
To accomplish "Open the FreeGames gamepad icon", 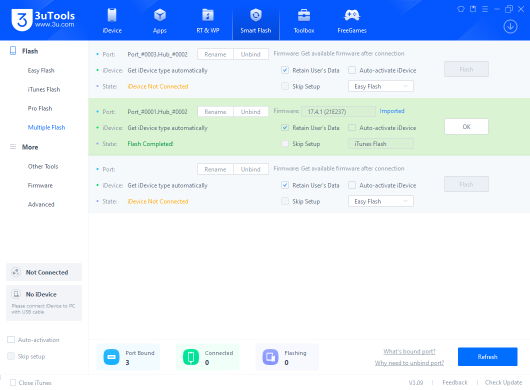I will pyautogui.click(x=352, y=16).
